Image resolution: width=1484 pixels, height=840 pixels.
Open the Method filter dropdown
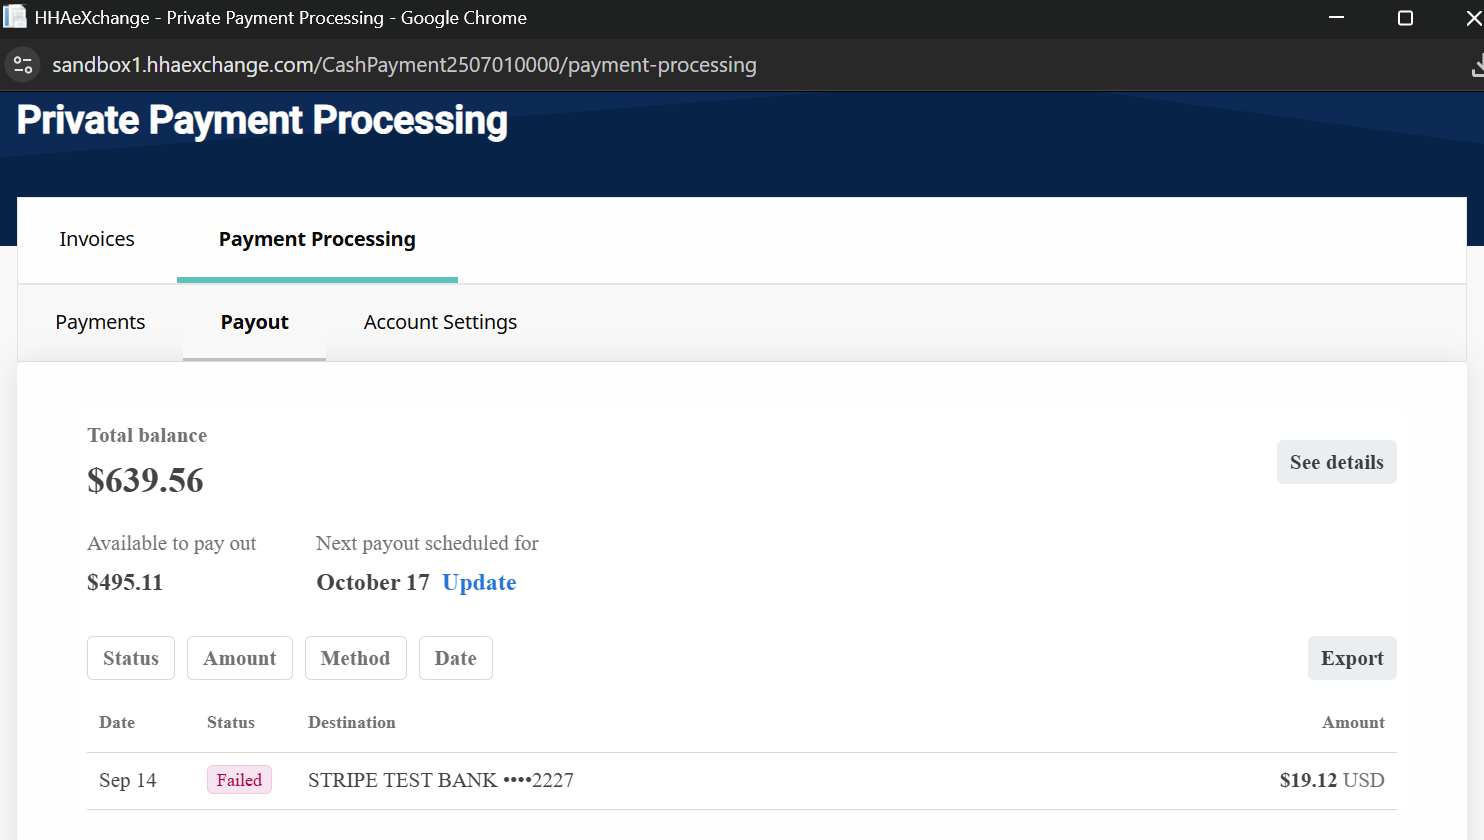355,658
